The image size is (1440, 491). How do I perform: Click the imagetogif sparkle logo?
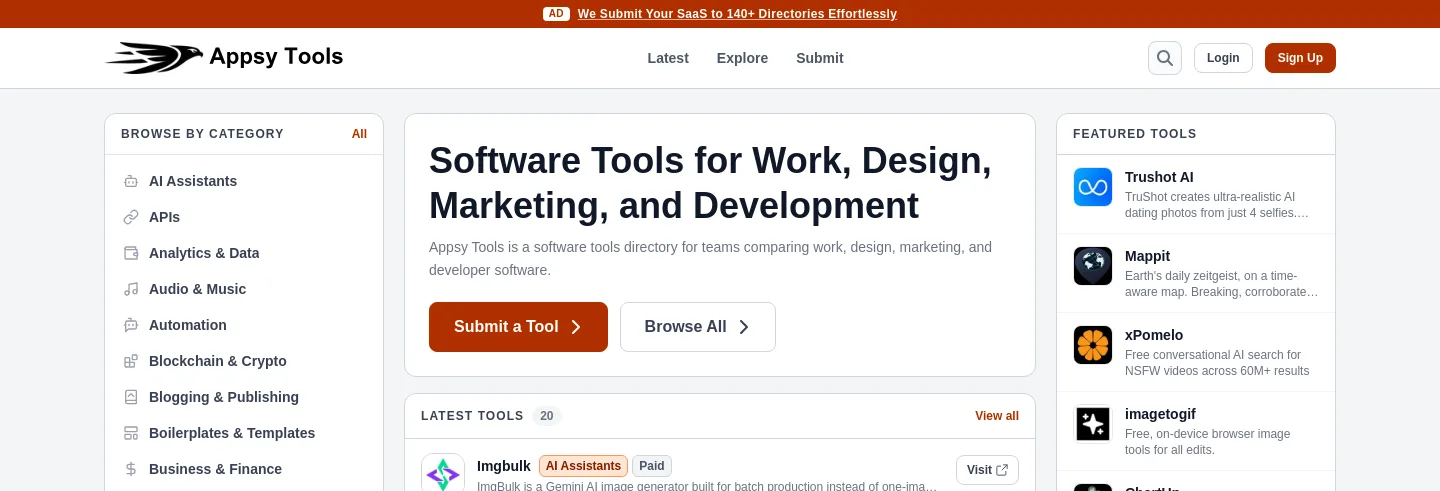[1093, 424]
